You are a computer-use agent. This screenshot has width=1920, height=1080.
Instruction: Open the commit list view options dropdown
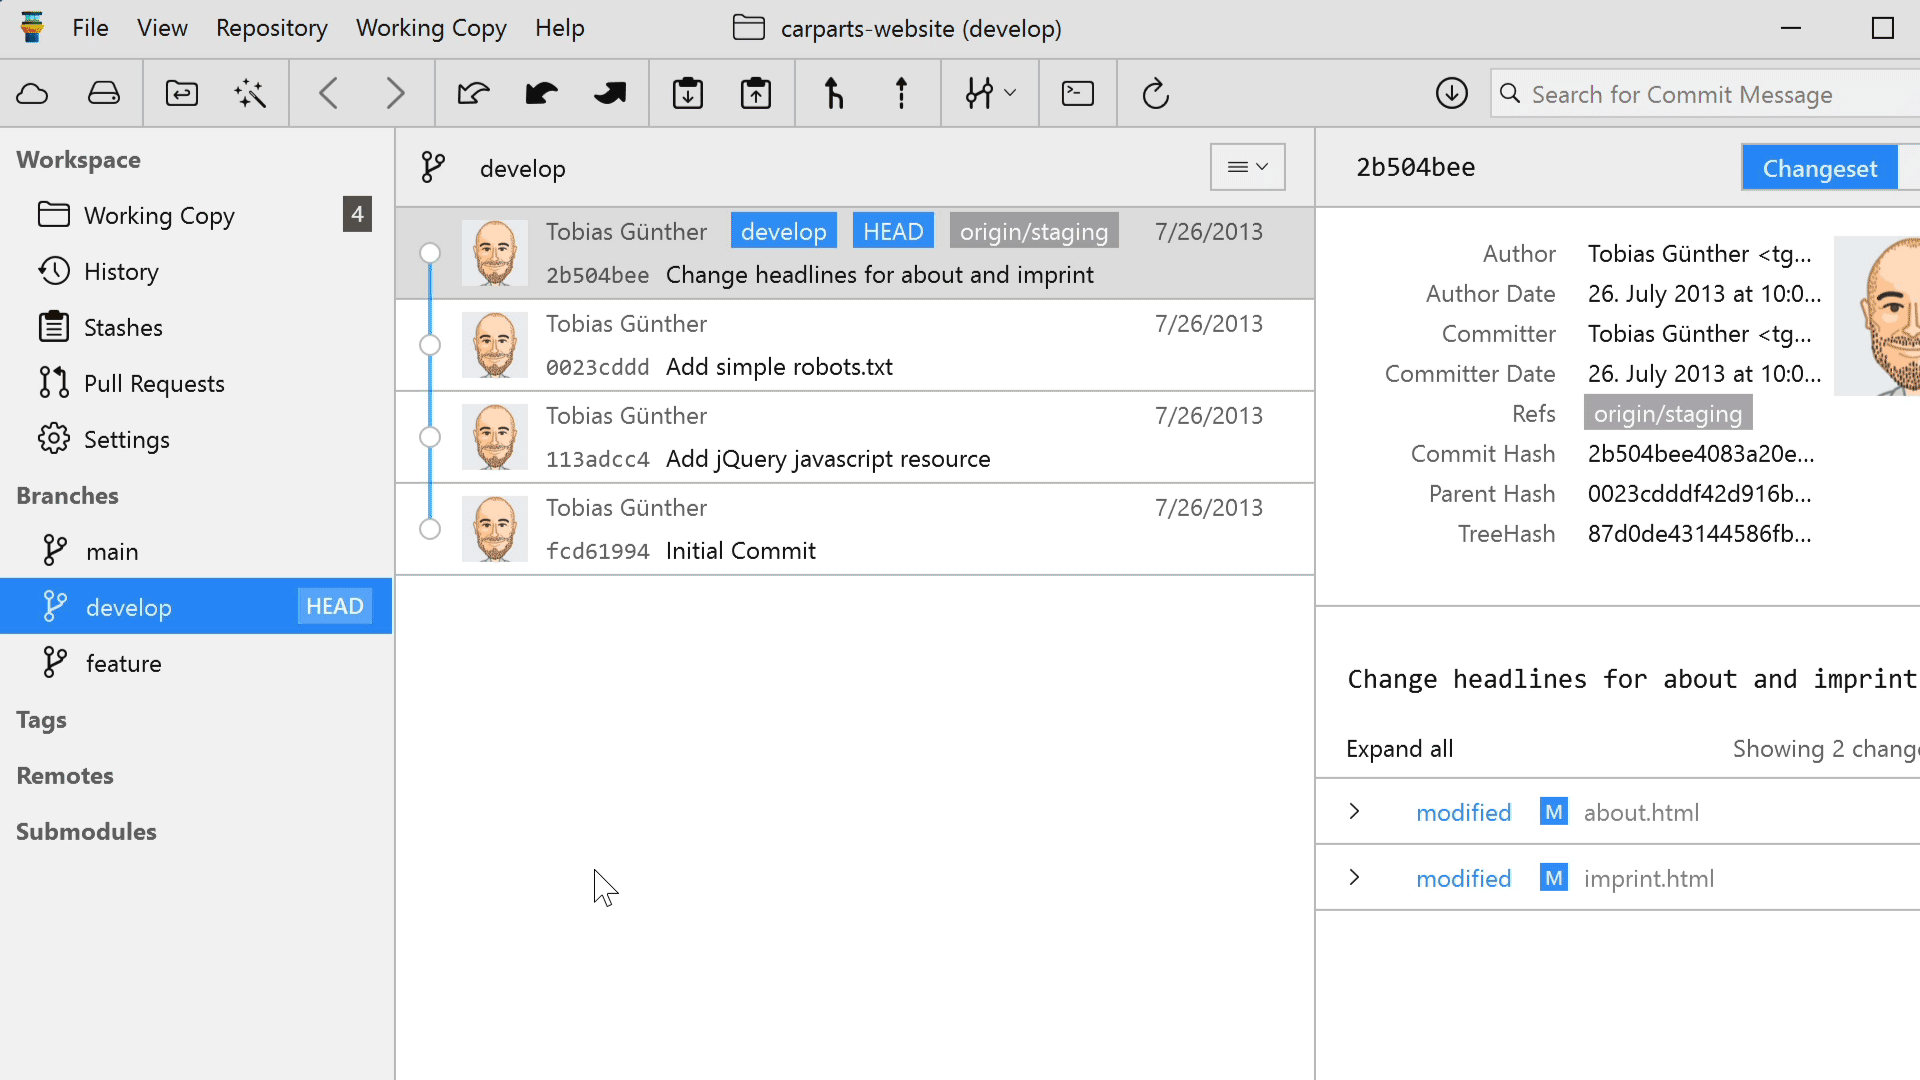click(x=1247, y=167)
